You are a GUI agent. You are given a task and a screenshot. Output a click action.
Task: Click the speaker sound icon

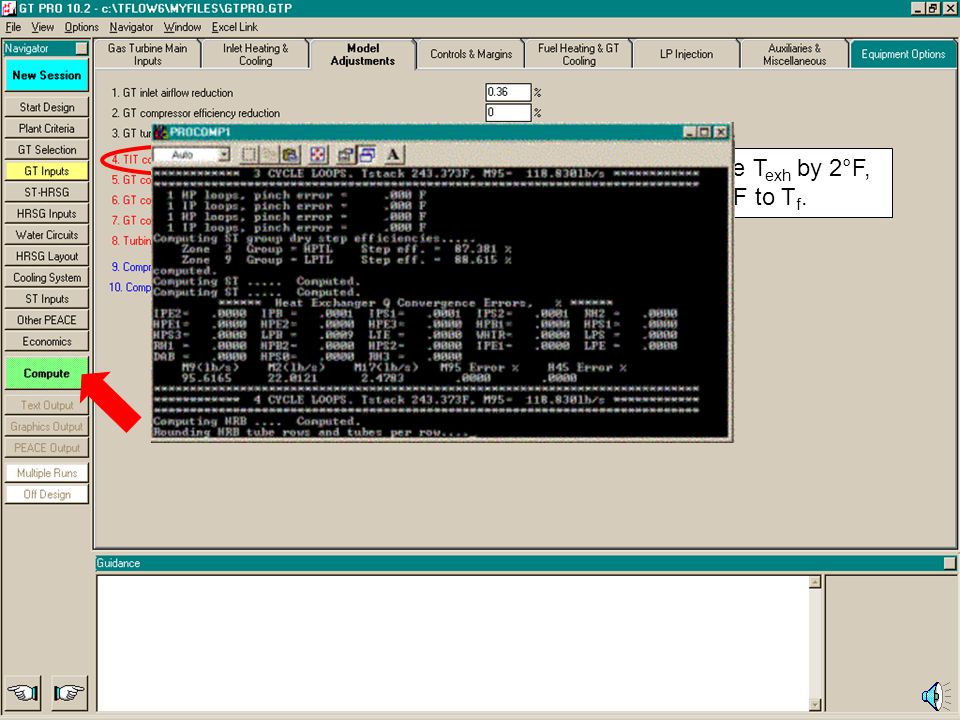click(936, 696)
